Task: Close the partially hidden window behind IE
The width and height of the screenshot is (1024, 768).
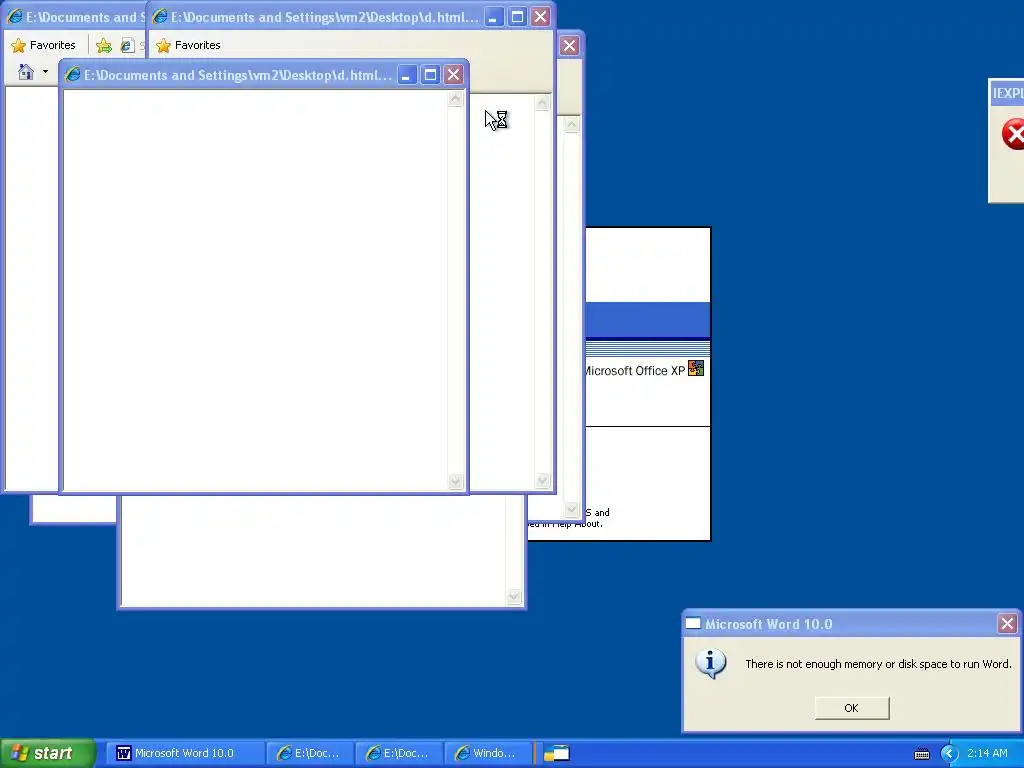Action: [569, 46]
